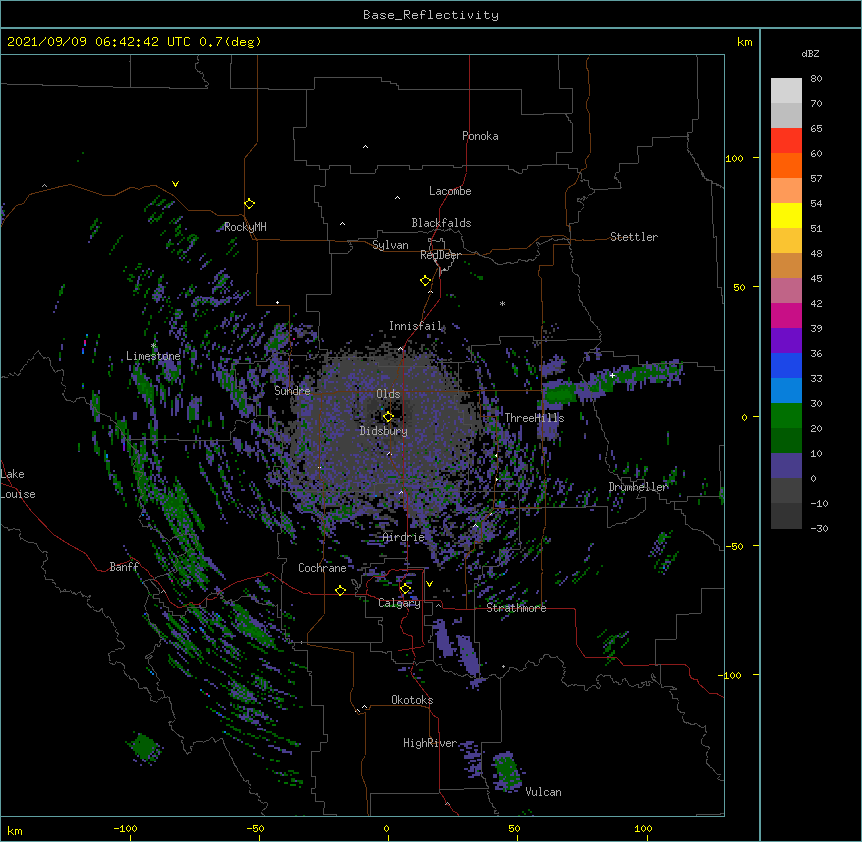The width and height of the screenshot is (862, 842).
Task: Click the white asterisk above Limestone
Action: (153, 346)
